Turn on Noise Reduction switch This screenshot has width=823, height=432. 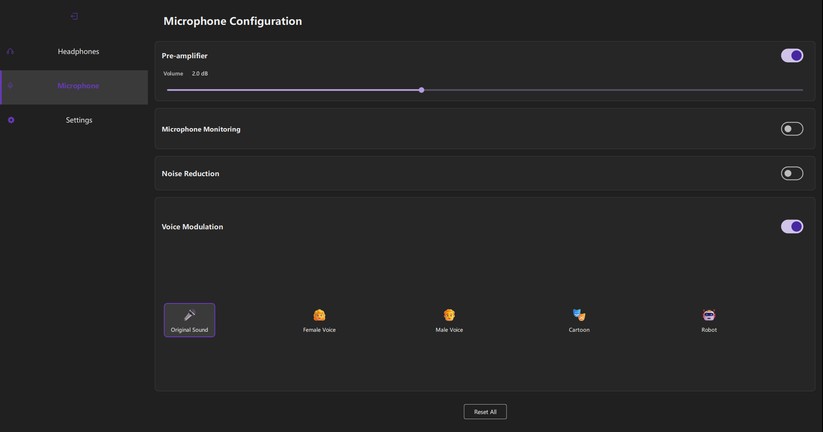click(792, 173)
